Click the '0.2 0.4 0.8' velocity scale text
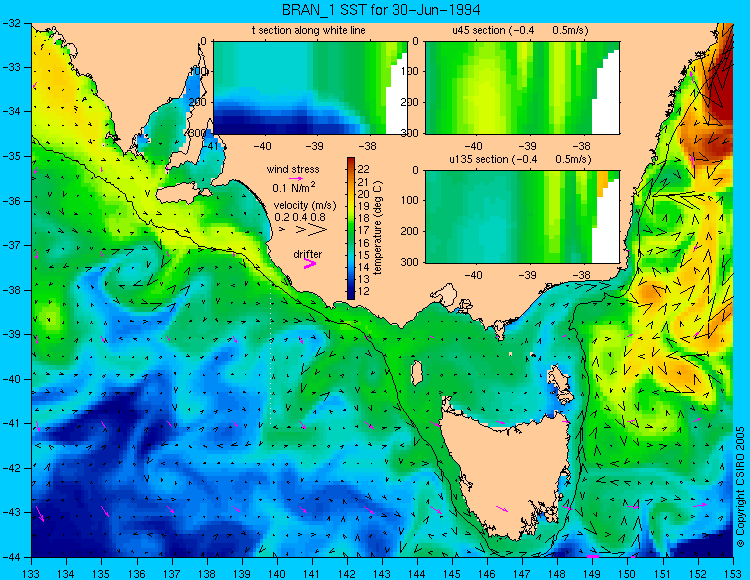 (299, 217)
